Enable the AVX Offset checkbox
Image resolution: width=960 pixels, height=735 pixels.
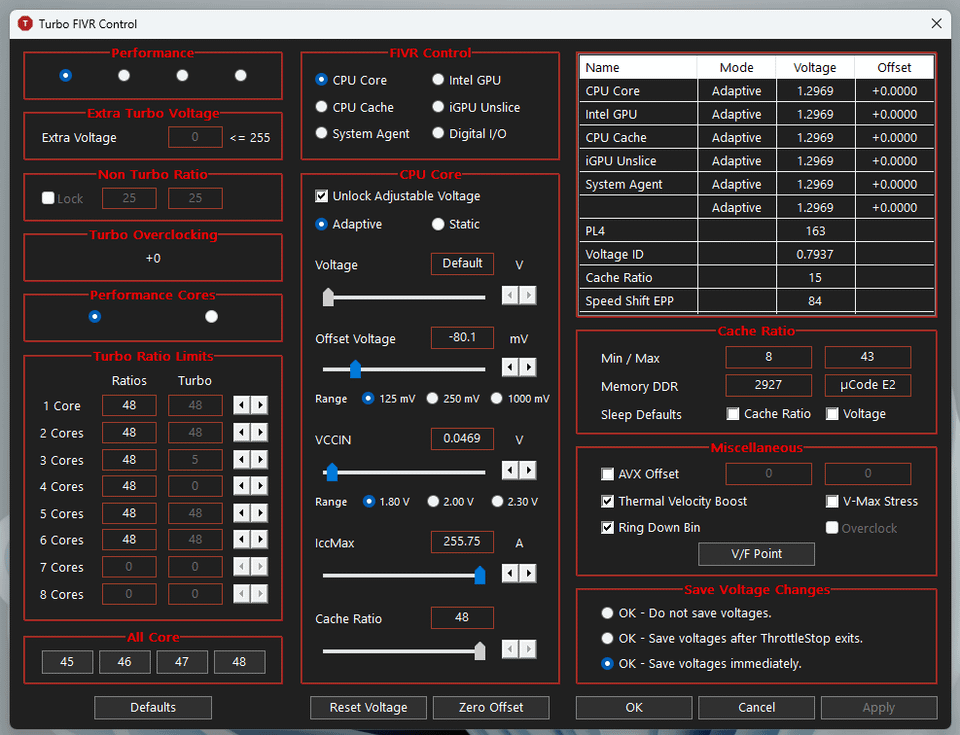coord(608,474)
